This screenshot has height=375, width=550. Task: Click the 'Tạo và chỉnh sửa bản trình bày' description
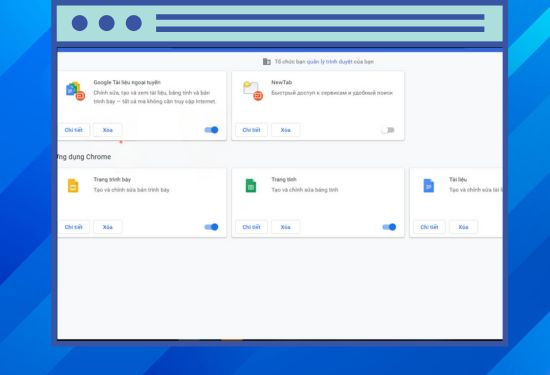click(x=132, y=190)
